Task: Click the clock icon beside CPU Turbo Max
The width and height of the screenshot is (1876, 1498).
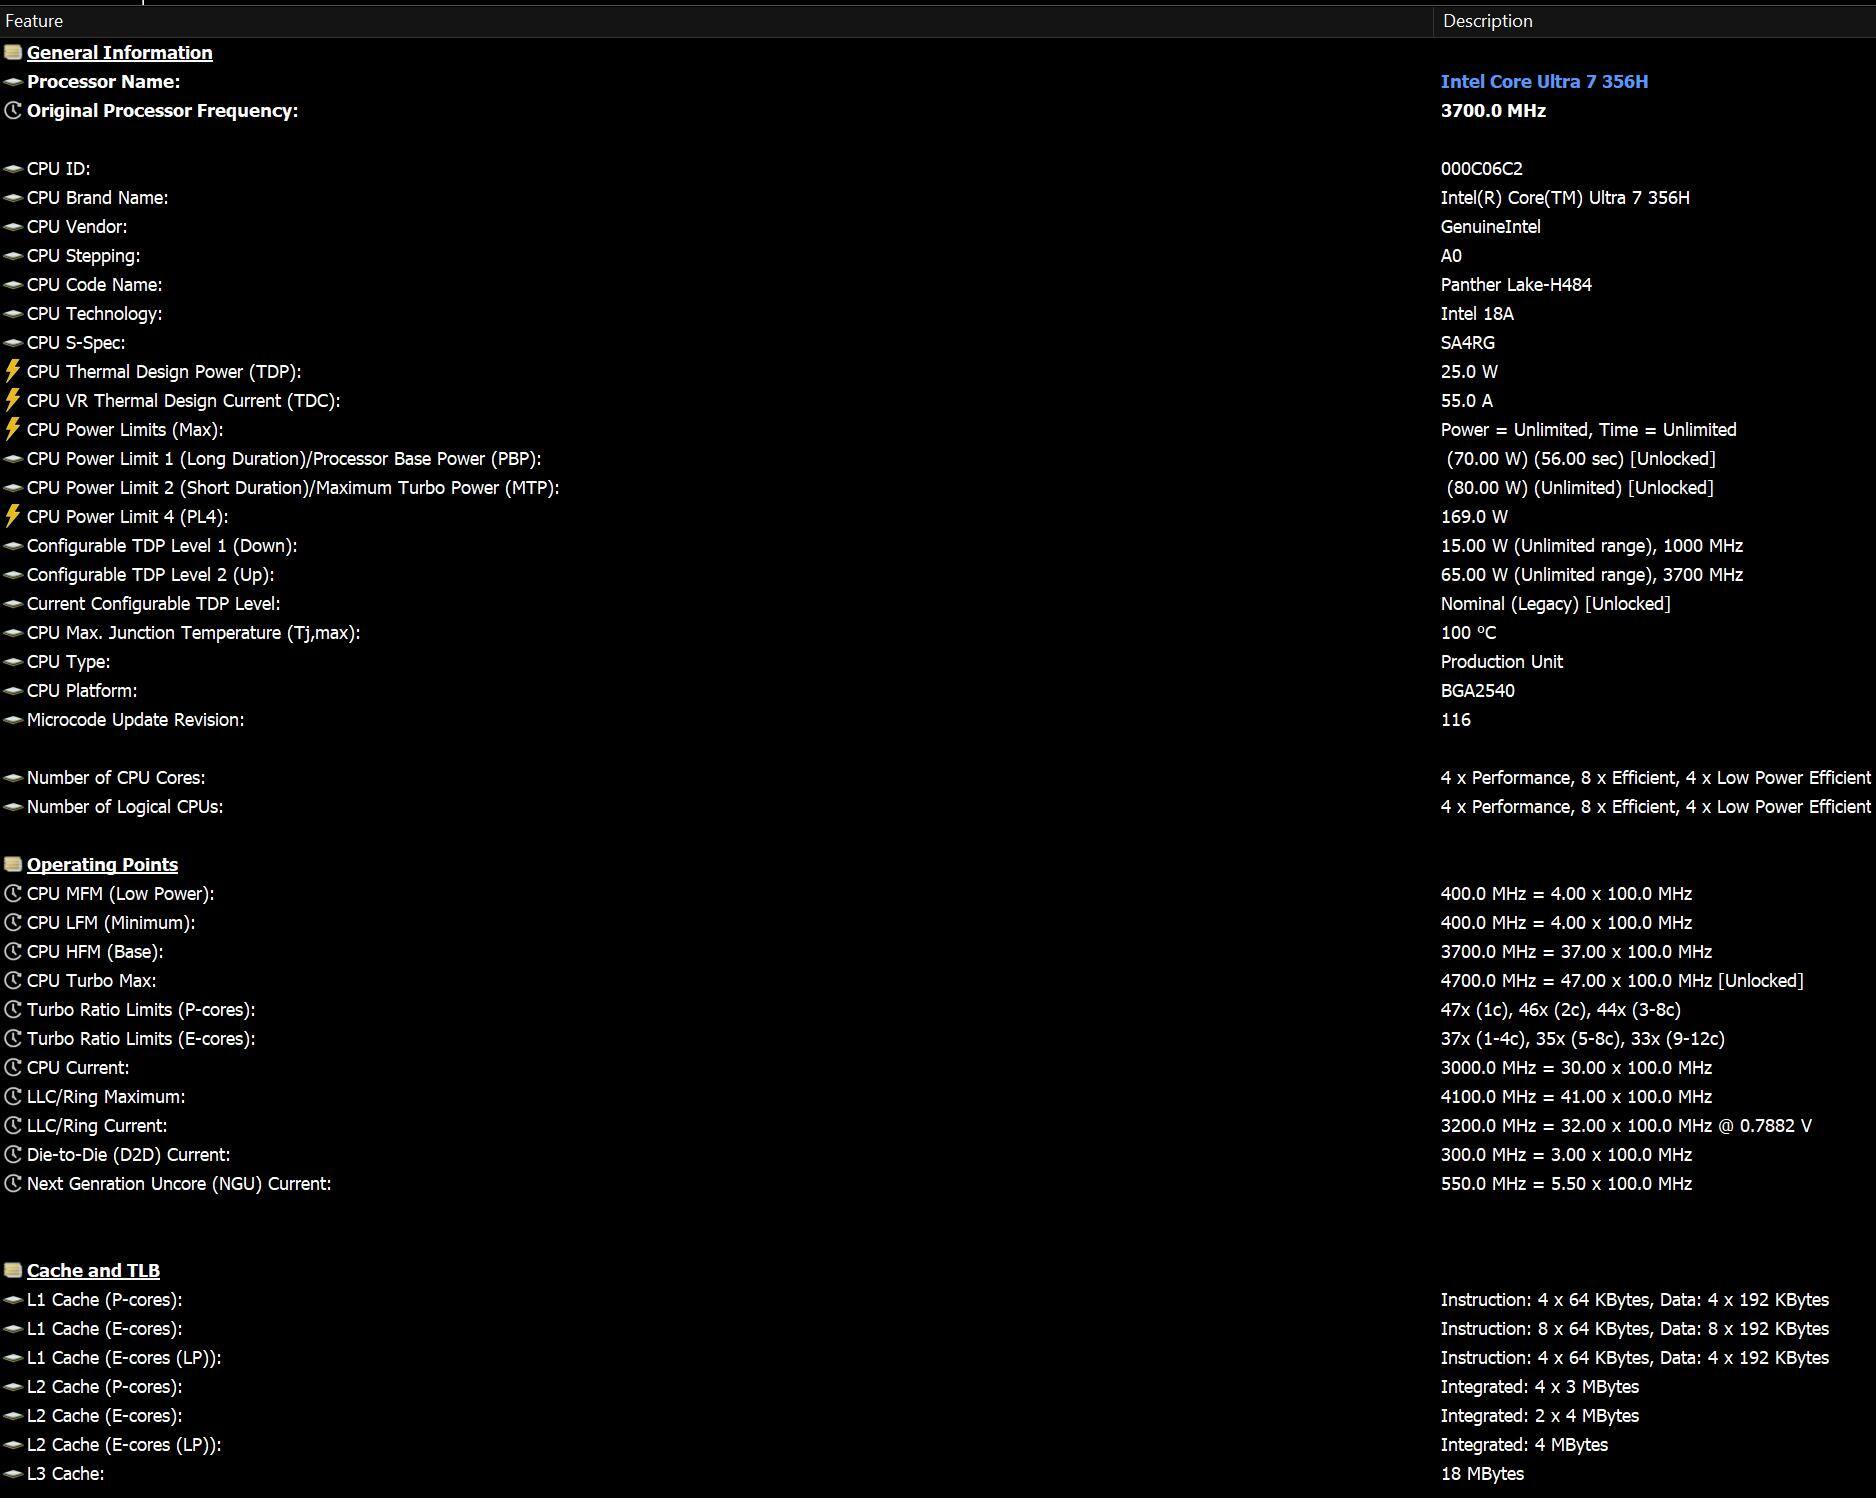Action: tap(13, 980)
